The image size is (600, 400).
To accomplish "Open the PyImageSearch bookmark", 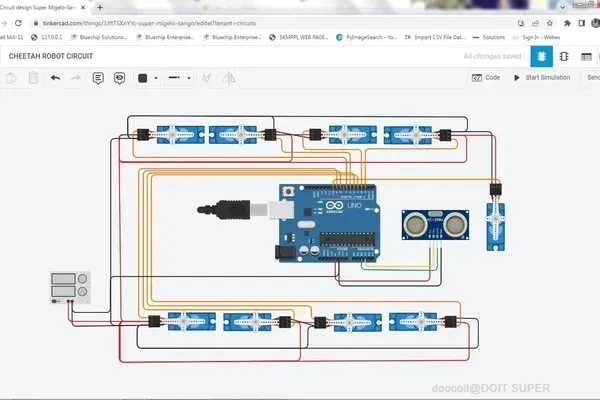I will [x=367, y=37].
